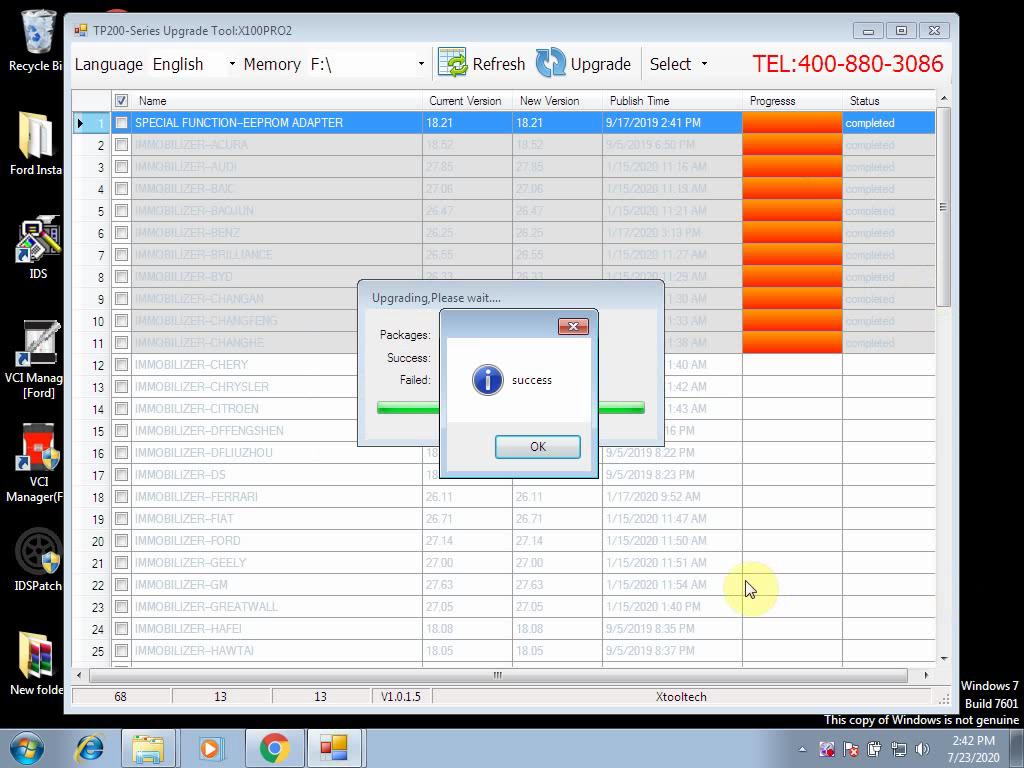Open Recycle Bin desktop icon
The width and height of the screenshot is (1024, 768).
37,40
